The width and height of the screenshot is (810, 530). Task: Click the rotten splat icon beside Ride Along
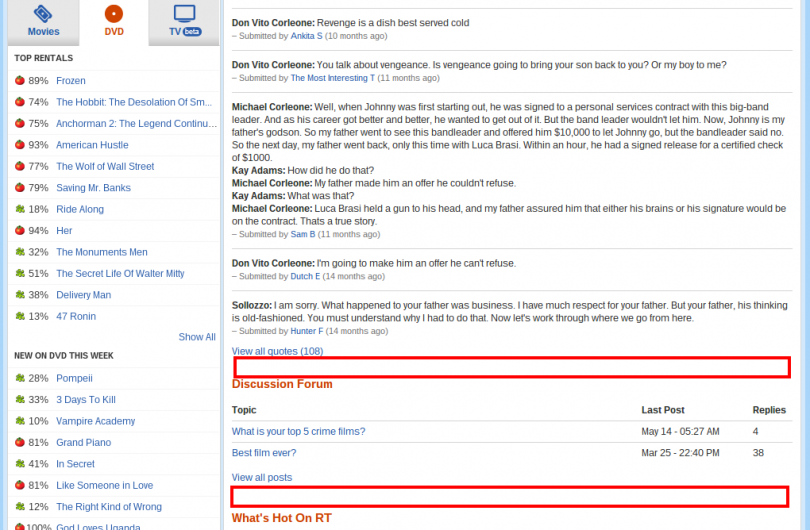pyautogui.click(x=20, y=209)
